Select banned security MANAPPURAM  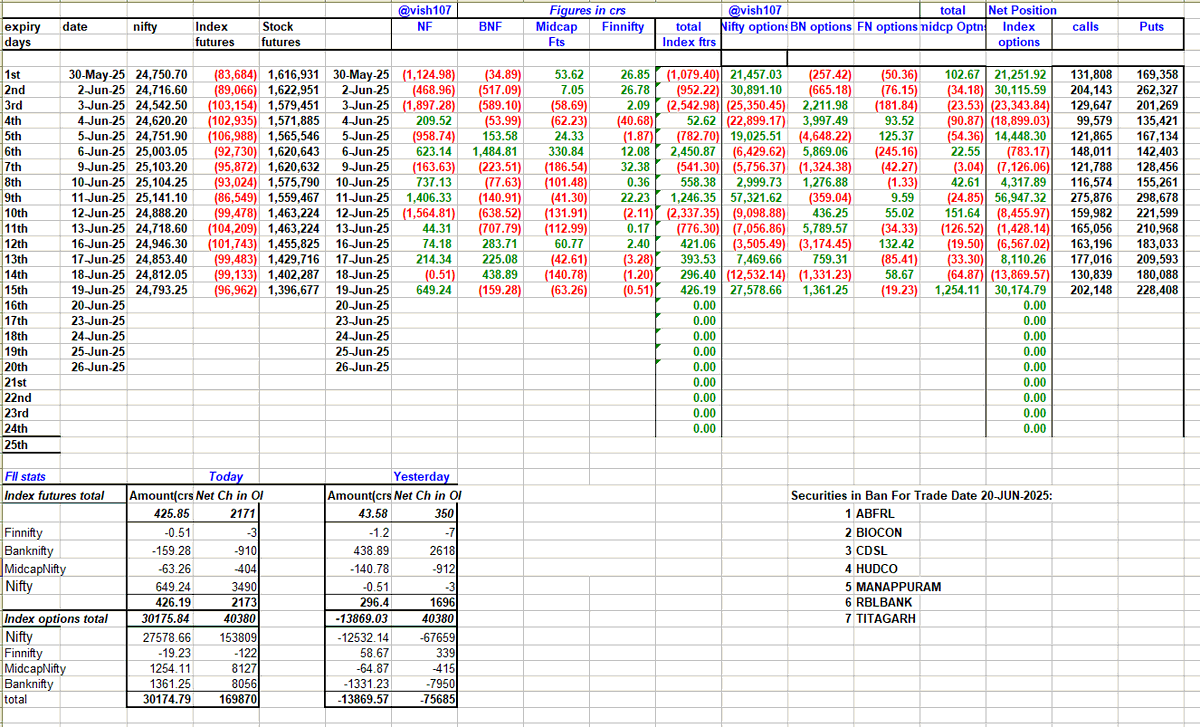(899, 586)
